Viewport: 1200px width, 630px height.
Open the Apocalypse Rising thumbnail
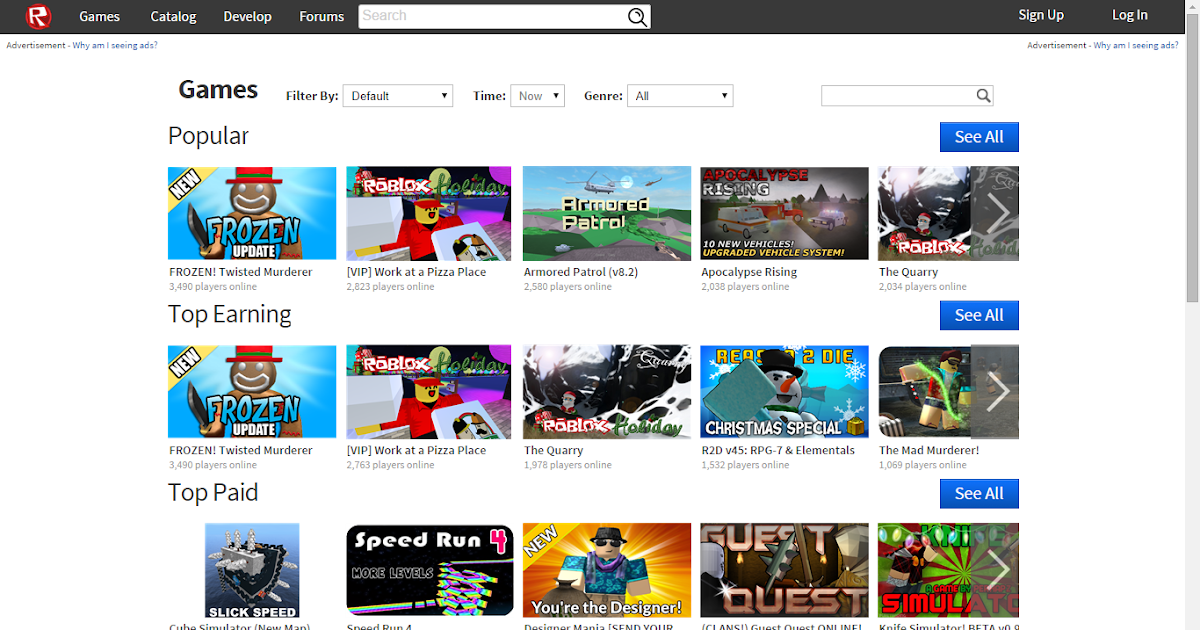click(785, 213)
